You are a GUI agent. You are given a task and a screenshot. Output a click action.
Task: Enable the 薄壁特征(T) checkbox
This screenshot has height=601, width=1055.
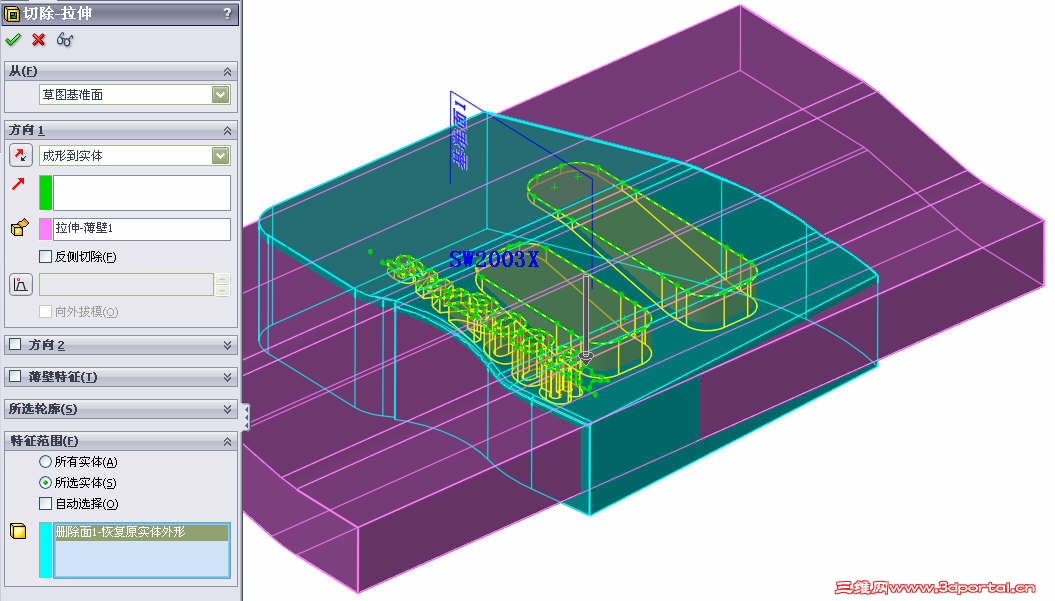click(15, 377)
